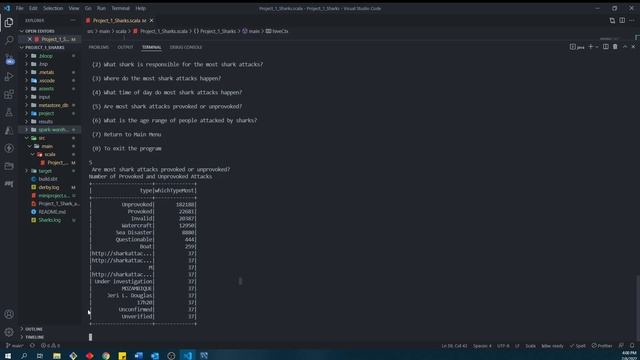Open the Manage gear icon
The width and height of the screenshot is (640, 360).
click(9, 332)
